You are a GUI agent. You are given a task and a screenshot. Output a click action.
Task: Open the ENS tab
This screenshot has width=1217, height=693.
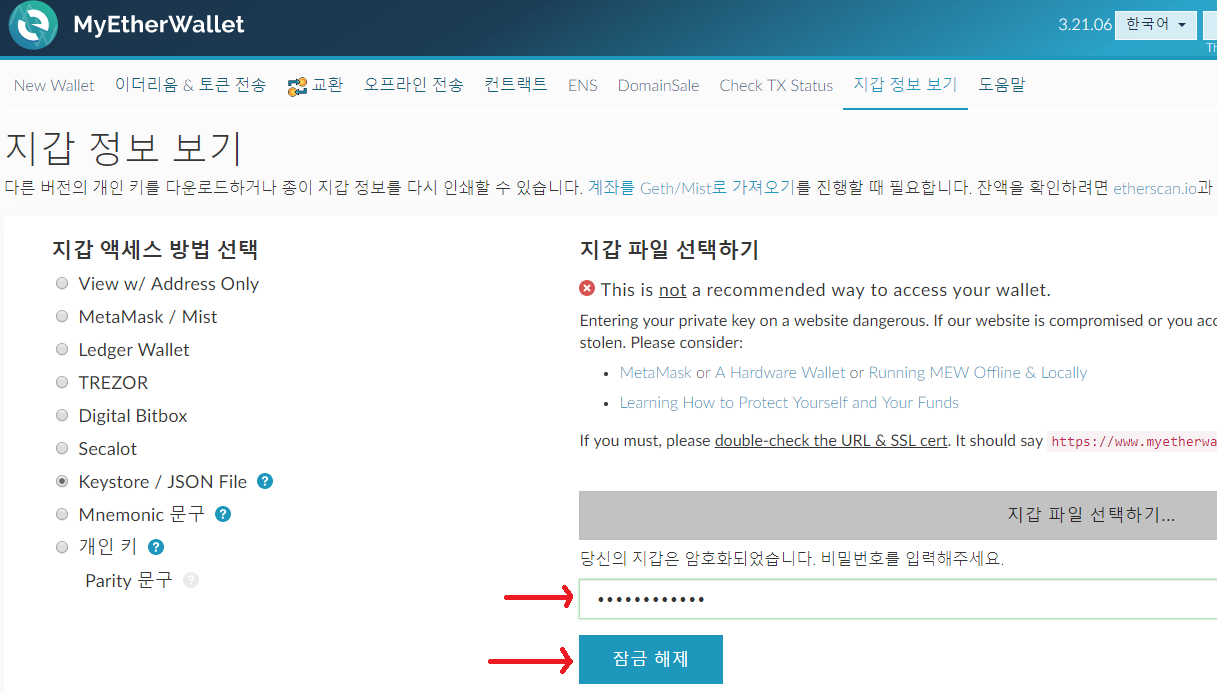582,85
